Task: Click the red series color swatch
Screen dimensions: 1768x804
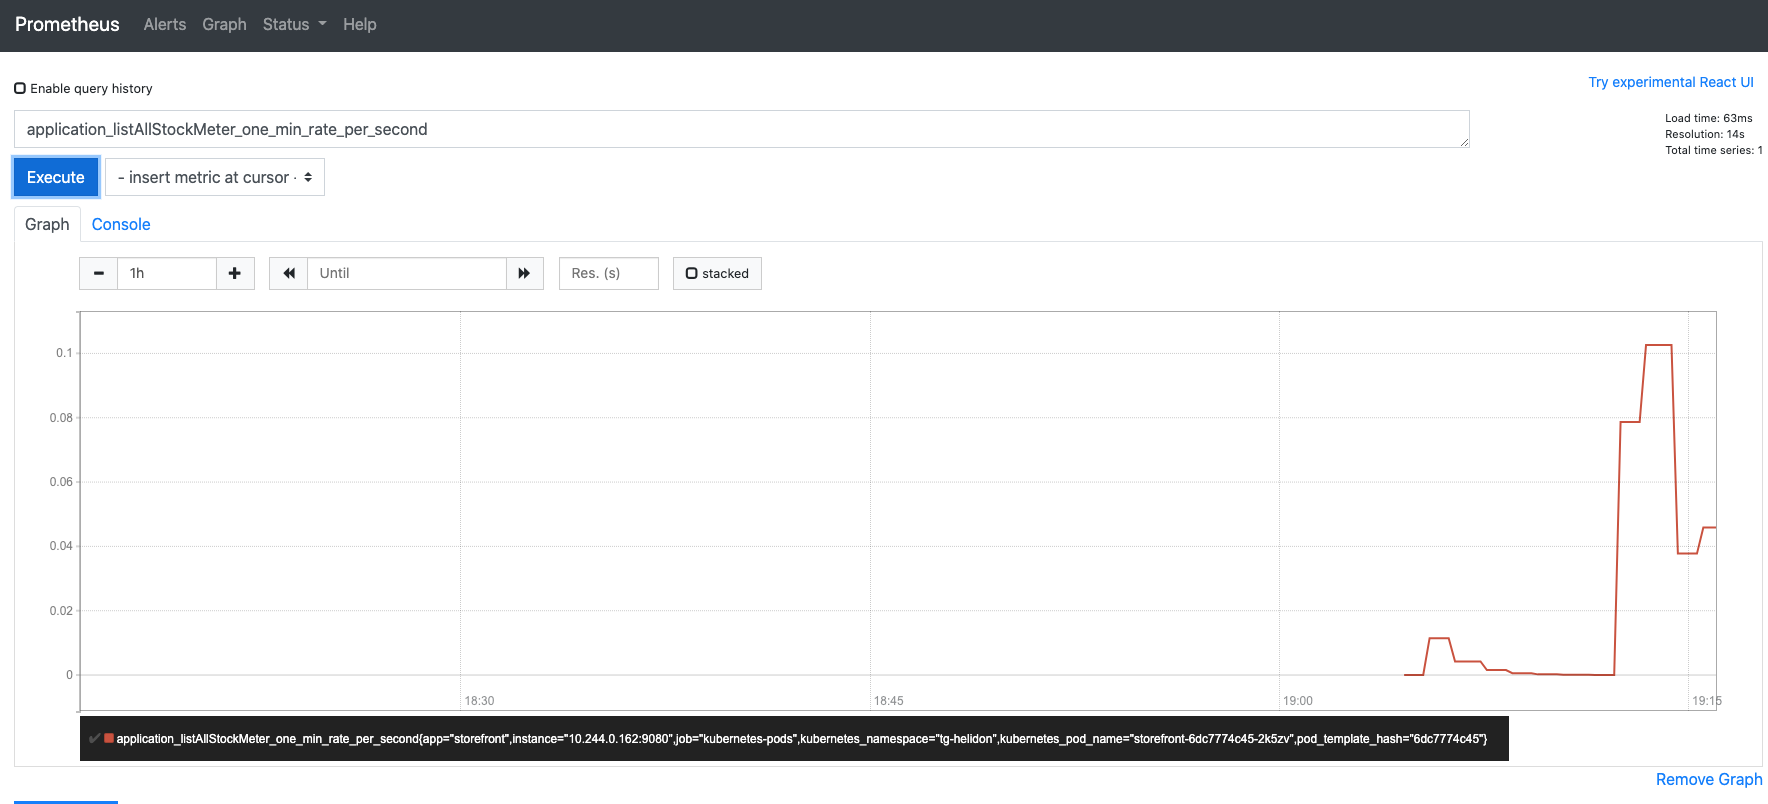Action: (108, 738)
